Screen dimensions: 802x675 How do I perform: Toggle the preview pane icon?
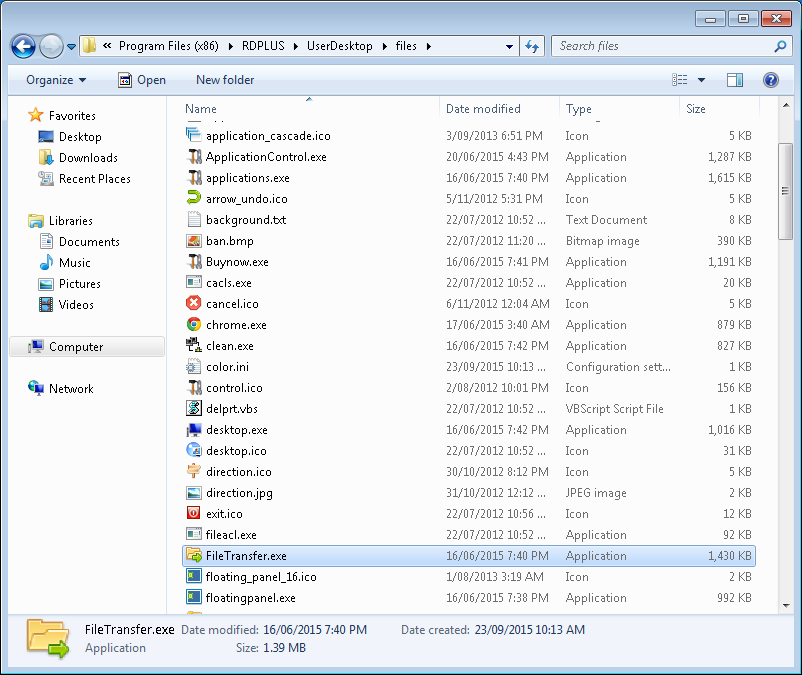735,80
